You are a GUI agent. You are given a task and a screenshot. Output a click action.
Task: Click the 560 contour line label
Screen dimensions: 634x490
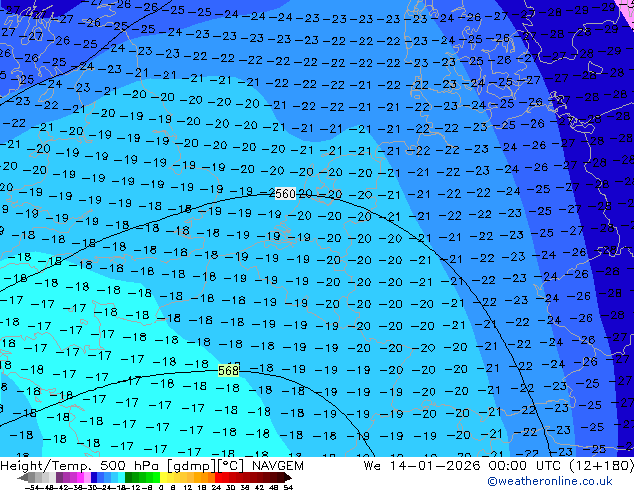284,194
